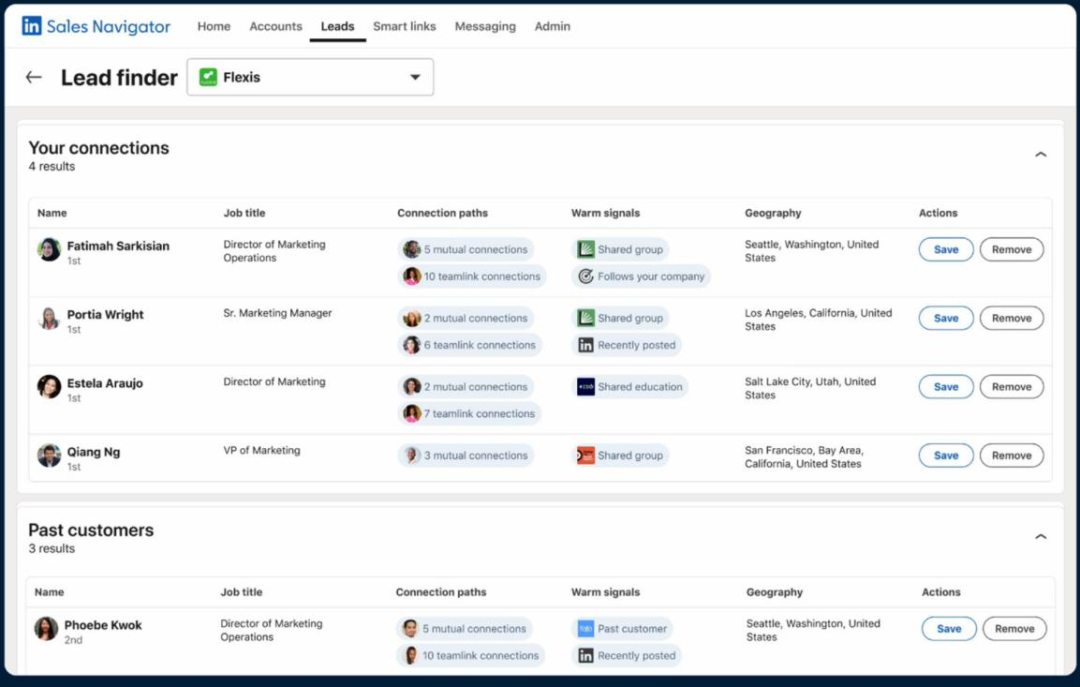
Task: Click 'Past customer' label
Action: (632, 628)
